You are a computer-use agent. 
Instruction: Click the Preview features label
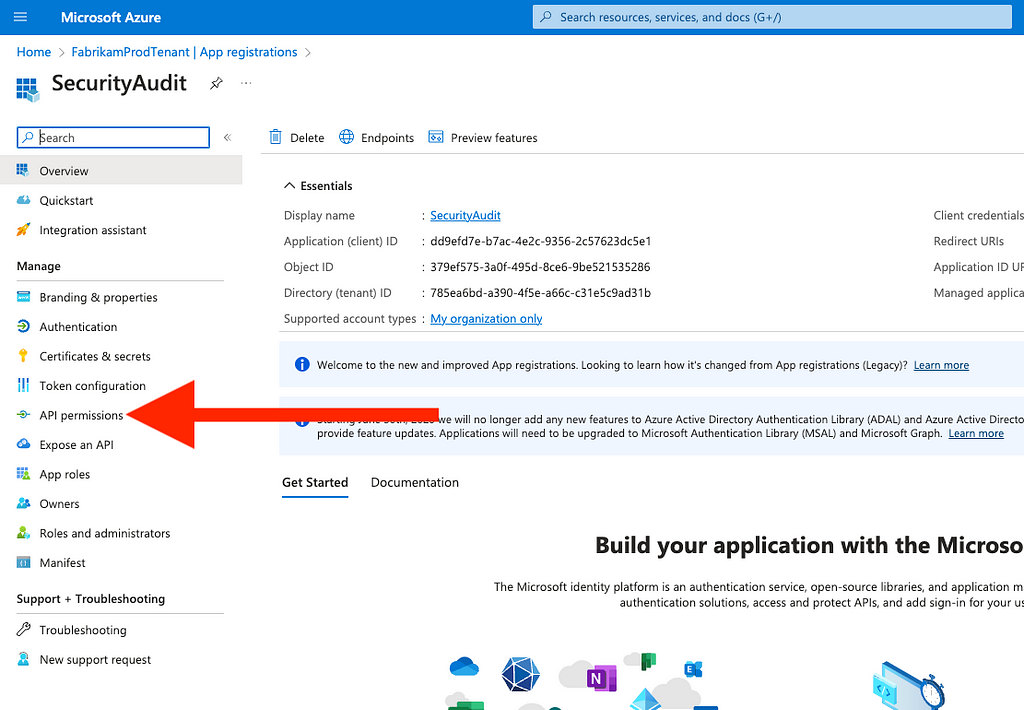[494, 138]
